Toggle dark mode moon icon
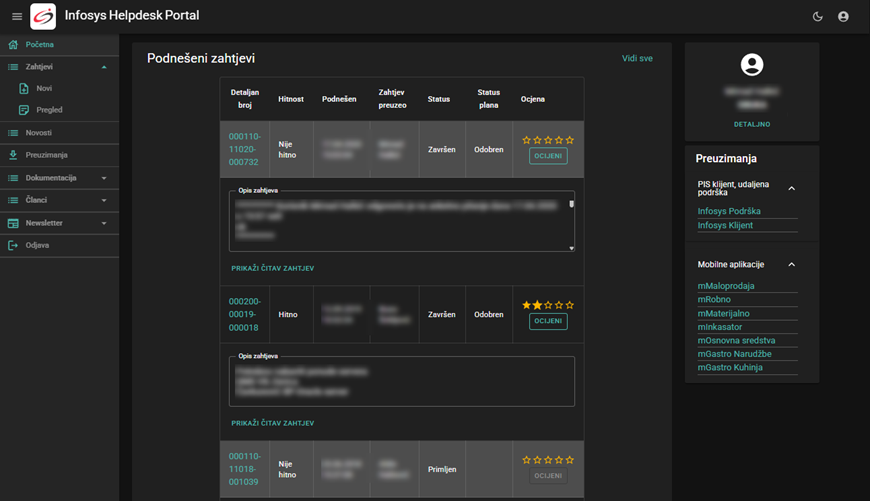This screenshot has width=870, height=501. 817,17
